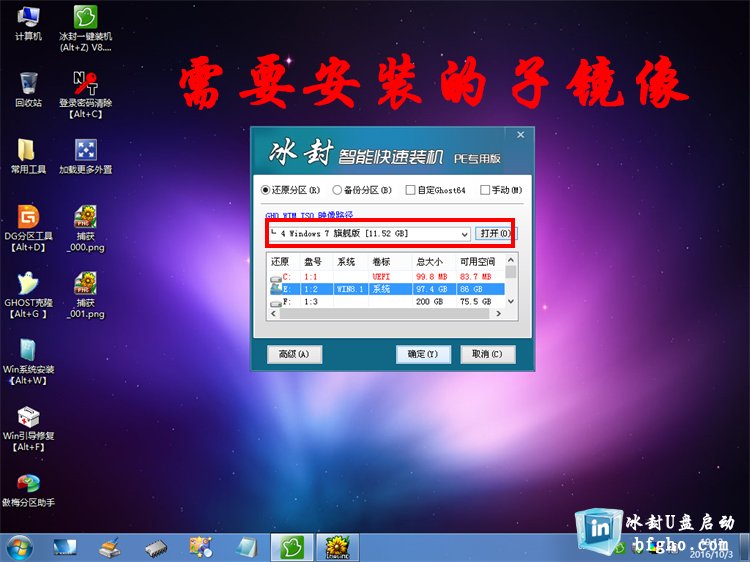Open the 回收站 recycle bin icon
Screen dimensions: 750x562
click(28, 89)
